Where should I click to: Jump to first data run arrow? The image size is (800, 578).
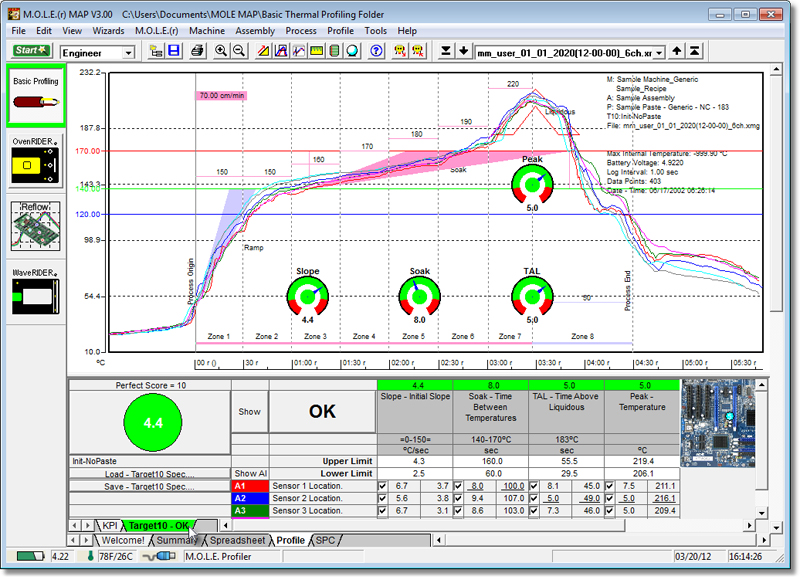[694, 51]
